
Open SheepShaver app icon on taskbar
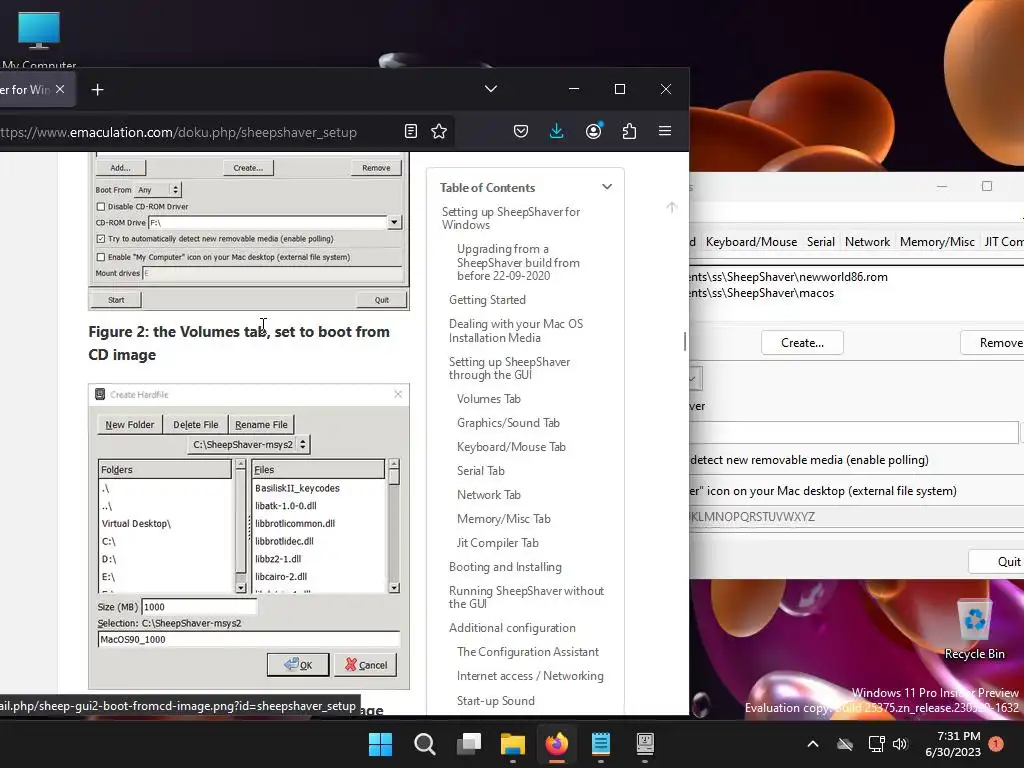click(x=645, y=744)
